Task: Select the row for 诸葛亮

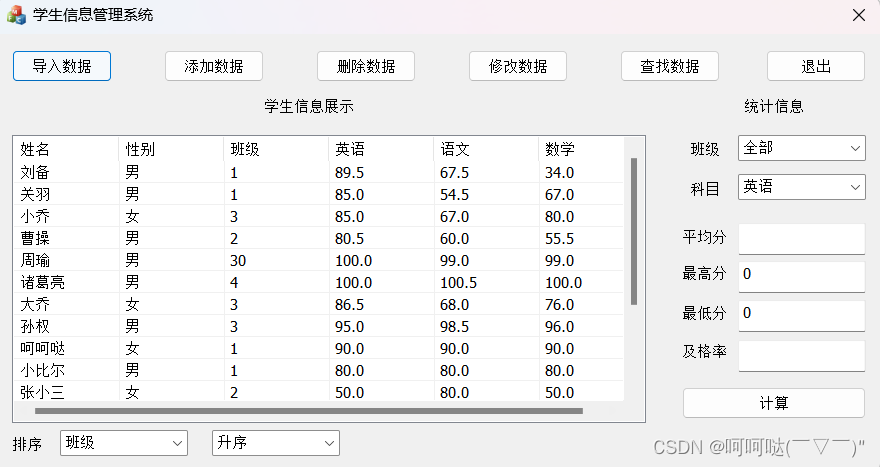Action: (x=318, y=282)
